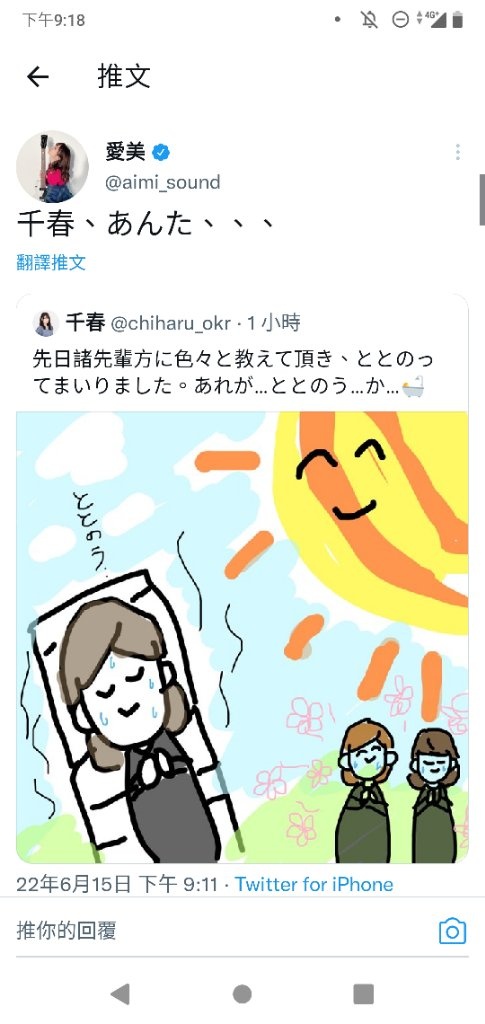
Task: Open the @aimi_sound handle
Action: coord(163,182)
